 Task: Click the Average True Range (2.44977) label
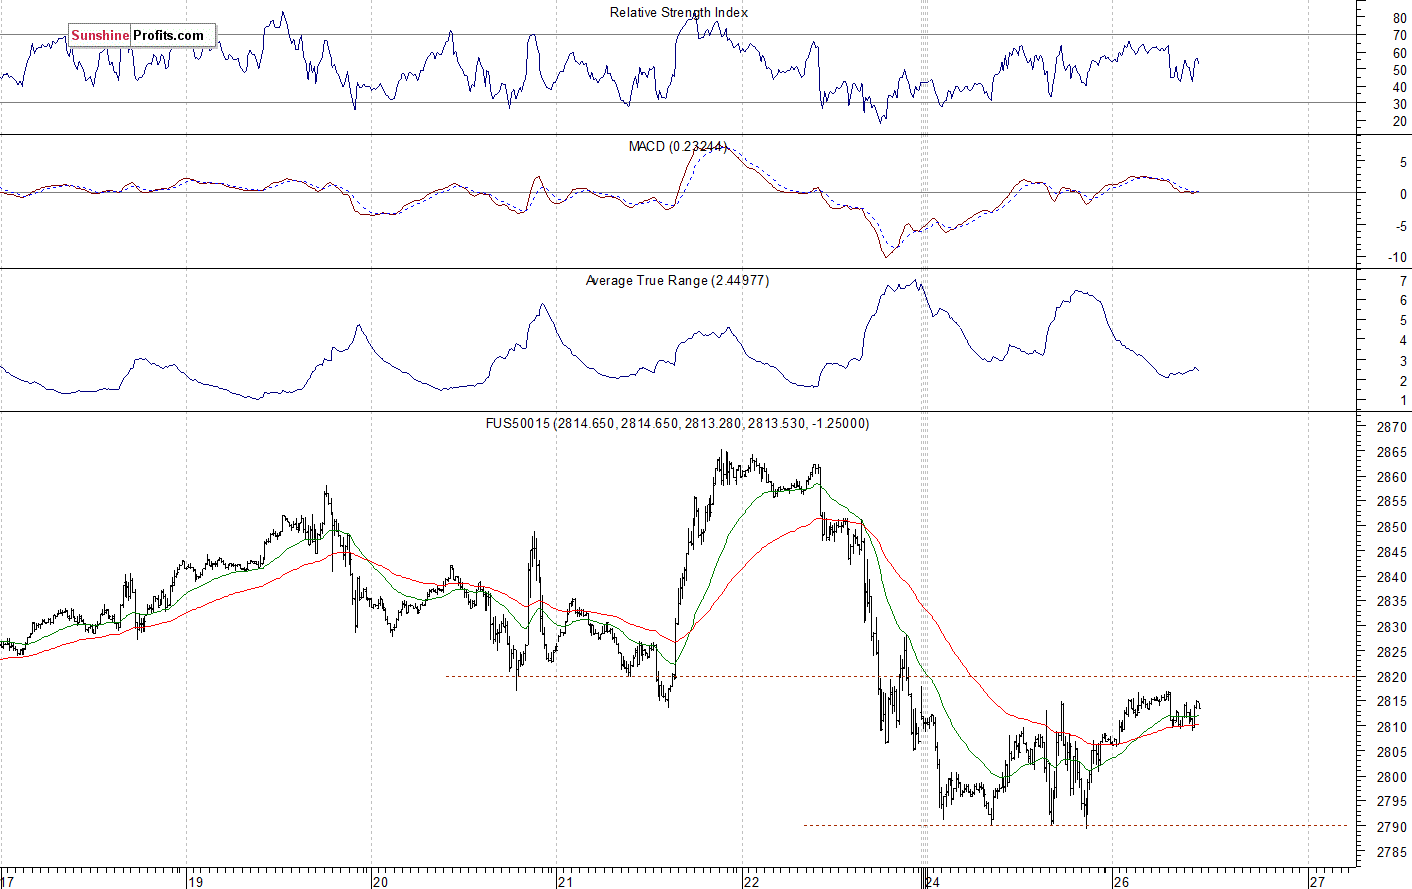coord(677,280)
